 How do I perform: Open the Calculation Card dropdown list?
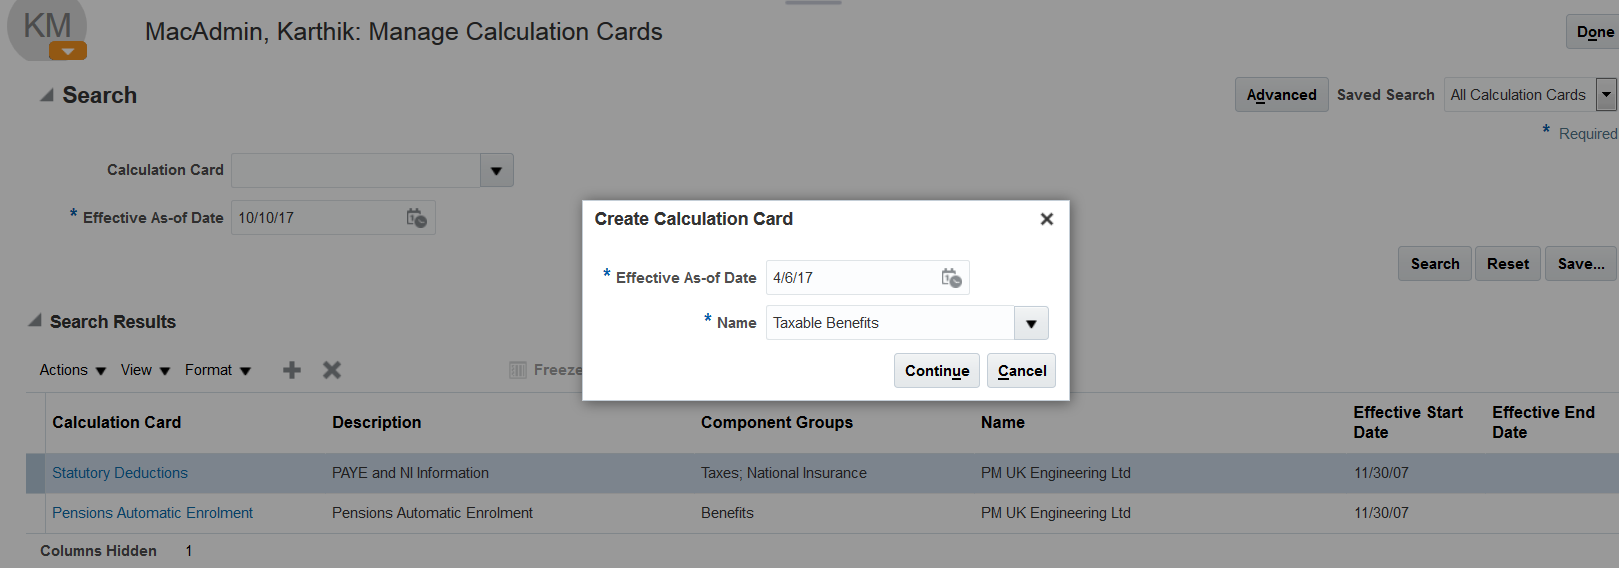point(496,170)
